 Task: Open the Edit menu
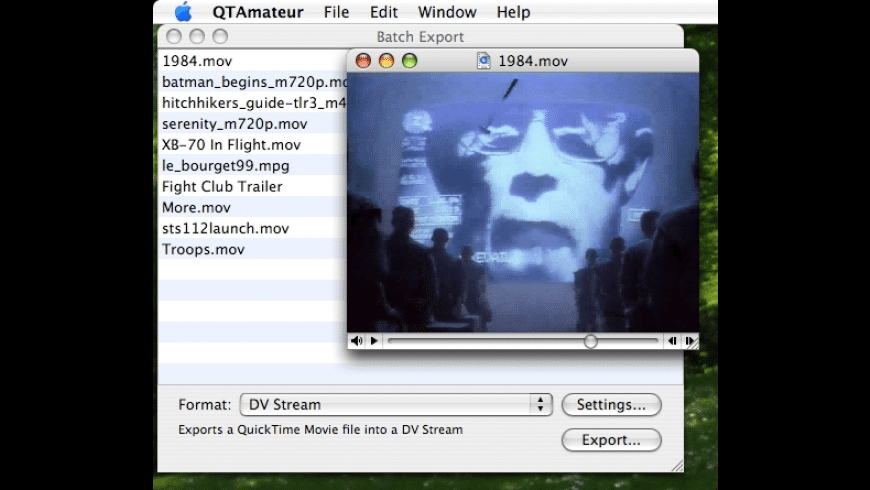(x=384, y=12)
